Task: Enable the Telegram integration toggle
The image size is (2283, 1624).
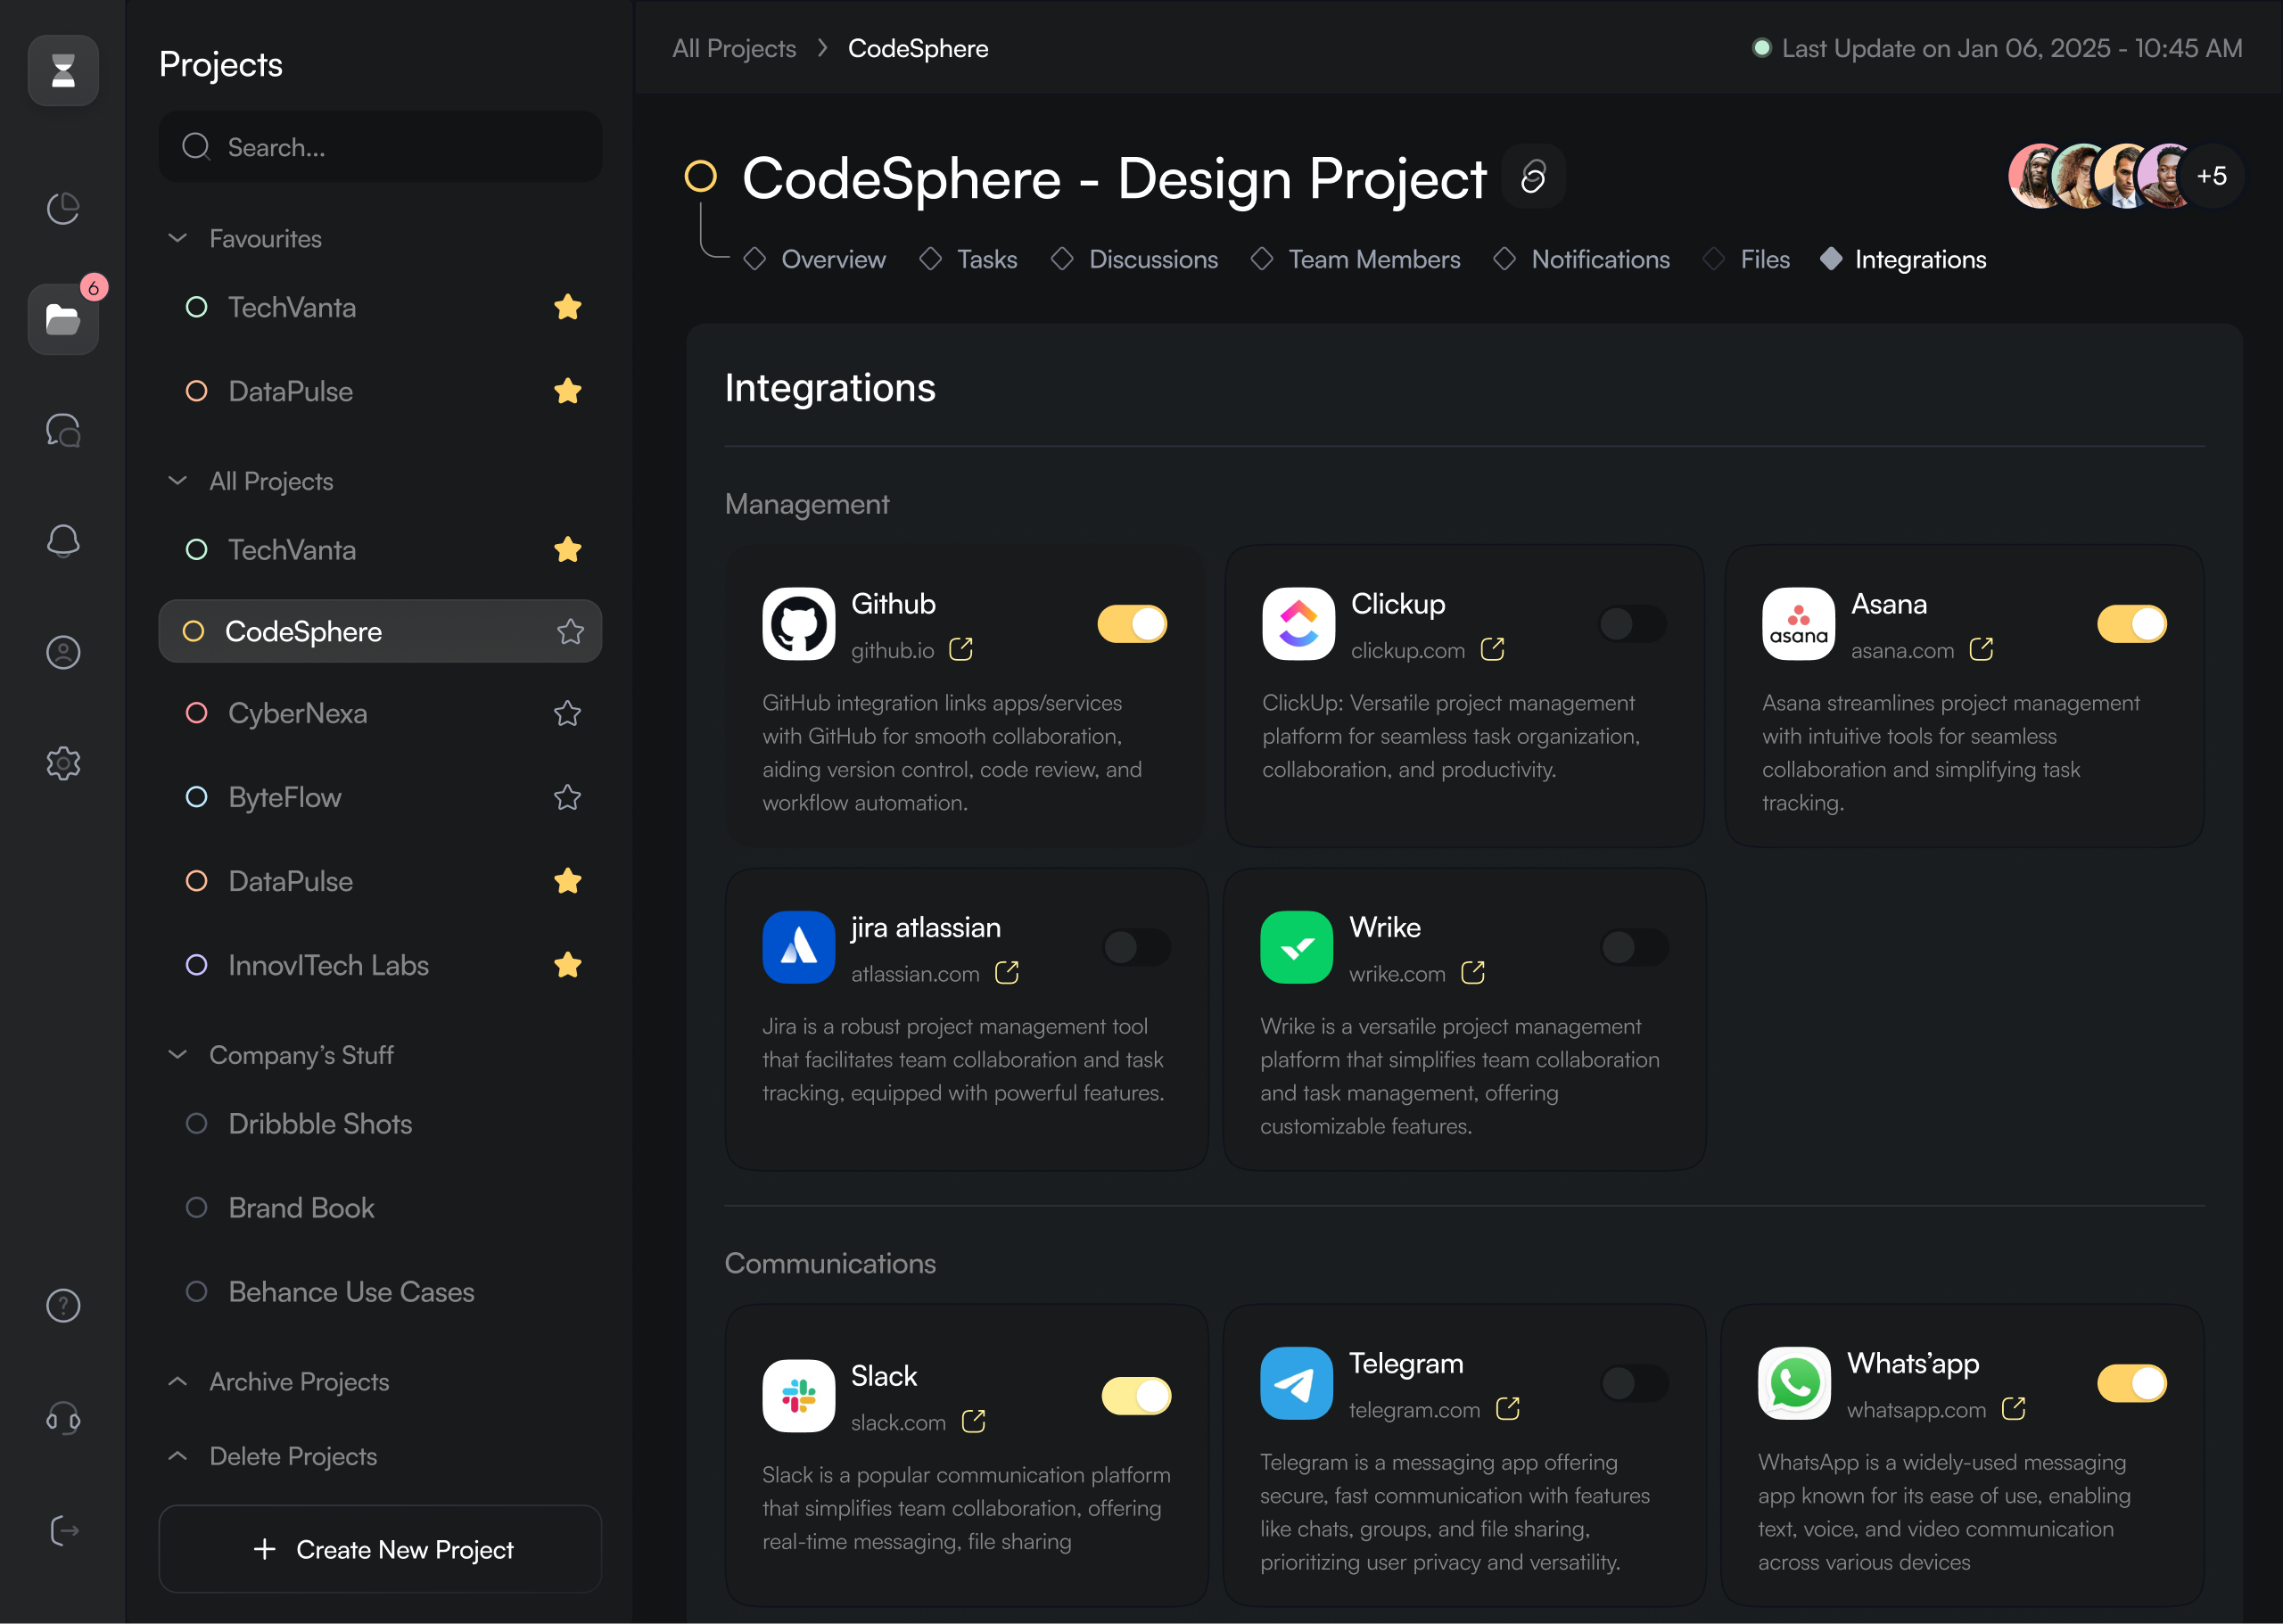Action: (1635, 1383)
